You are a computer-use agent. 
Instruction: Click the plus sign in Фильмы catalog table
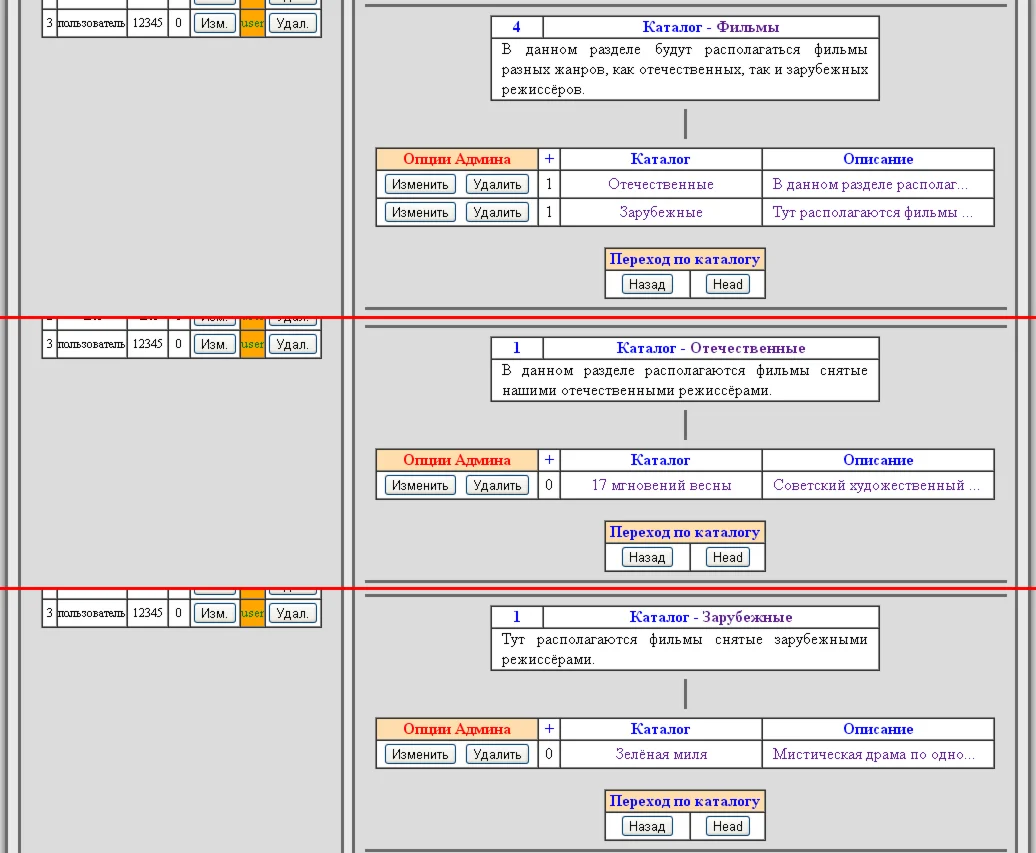tap(549, 159)
